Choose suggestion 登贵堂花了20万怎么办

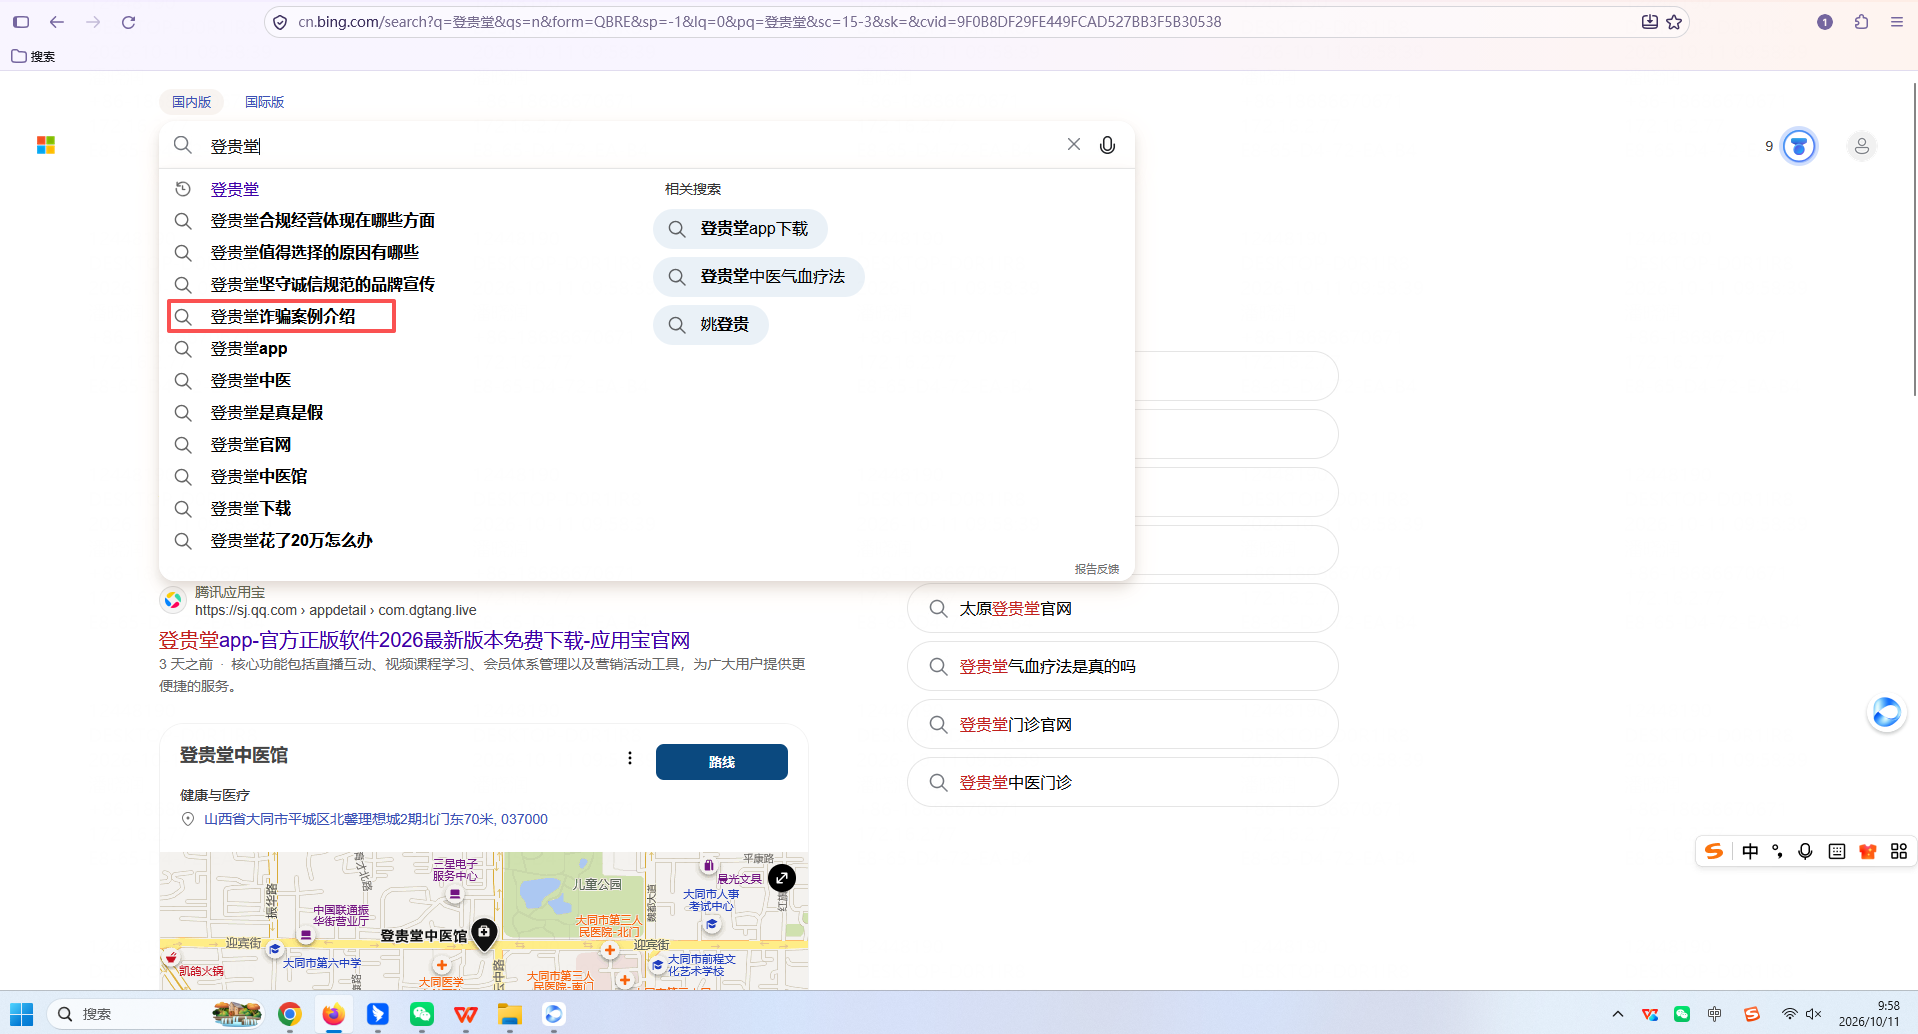point(291,541)
